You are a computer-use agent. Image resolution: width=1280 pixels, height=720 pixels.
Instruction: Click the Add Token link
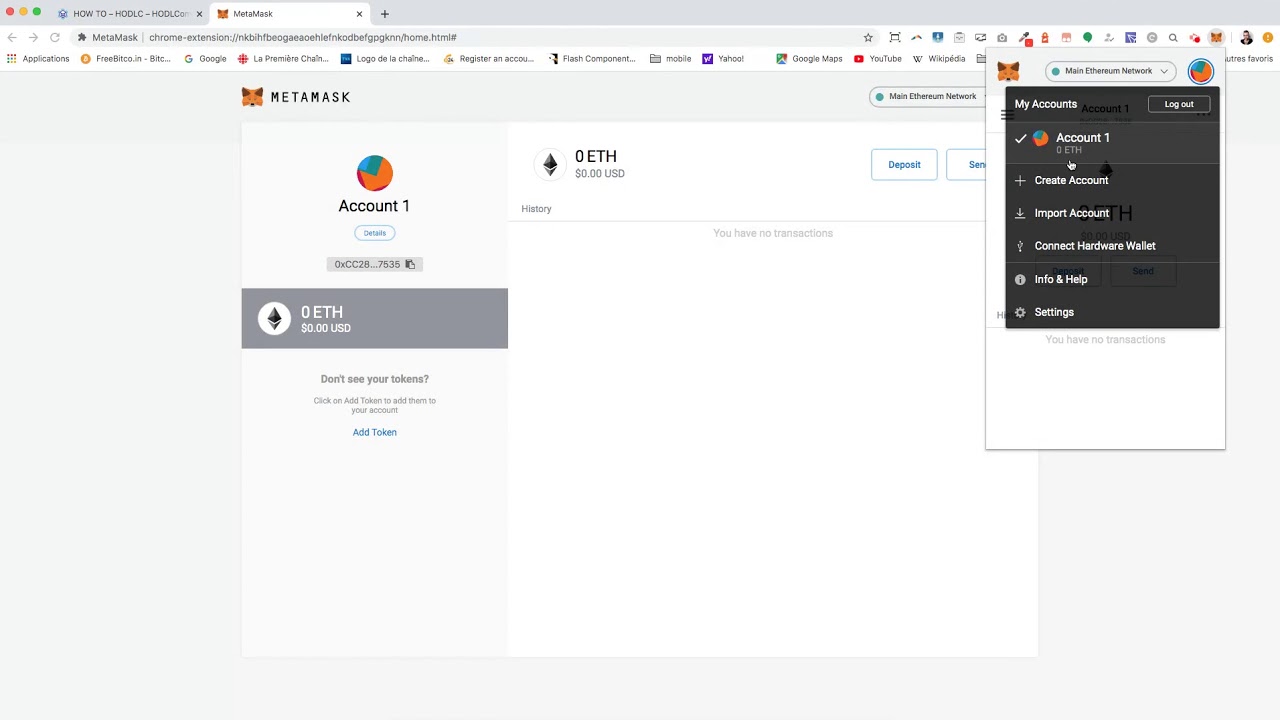point(374,432)
